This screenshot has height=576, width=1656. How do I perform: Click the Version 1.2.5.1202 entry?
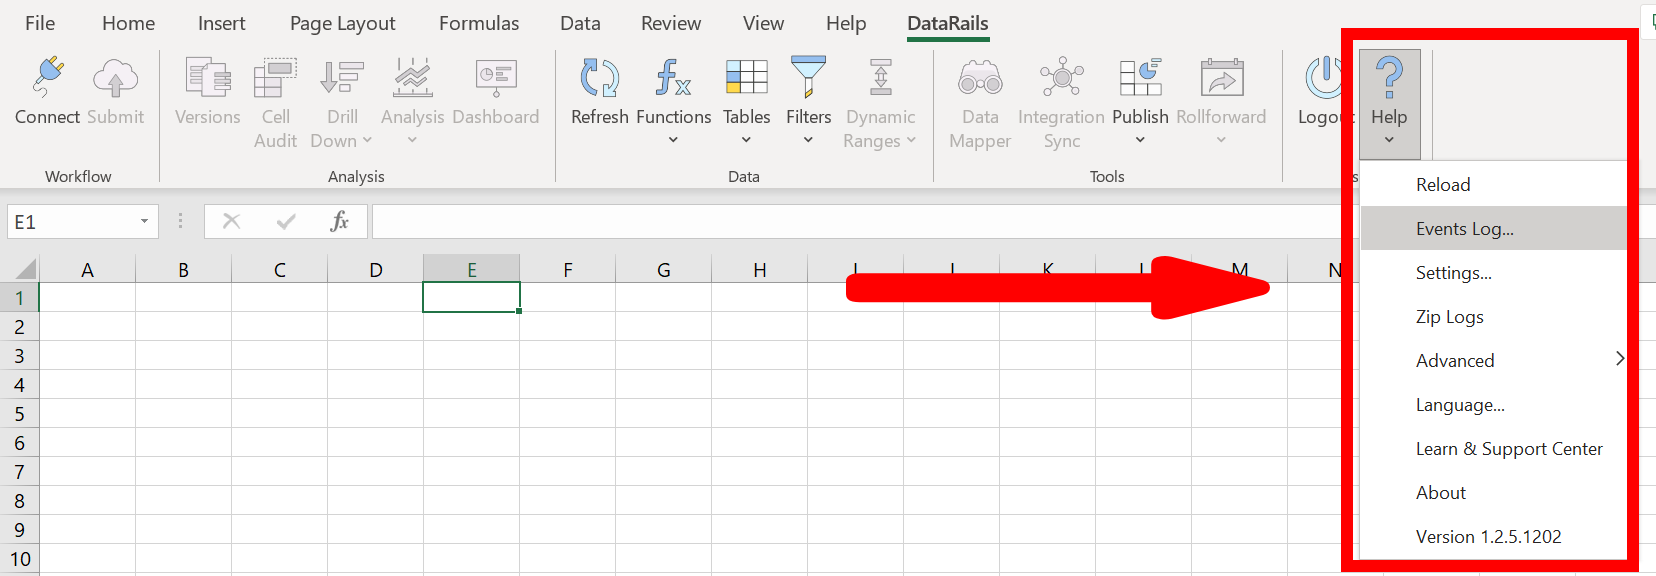coord(1494,537)
